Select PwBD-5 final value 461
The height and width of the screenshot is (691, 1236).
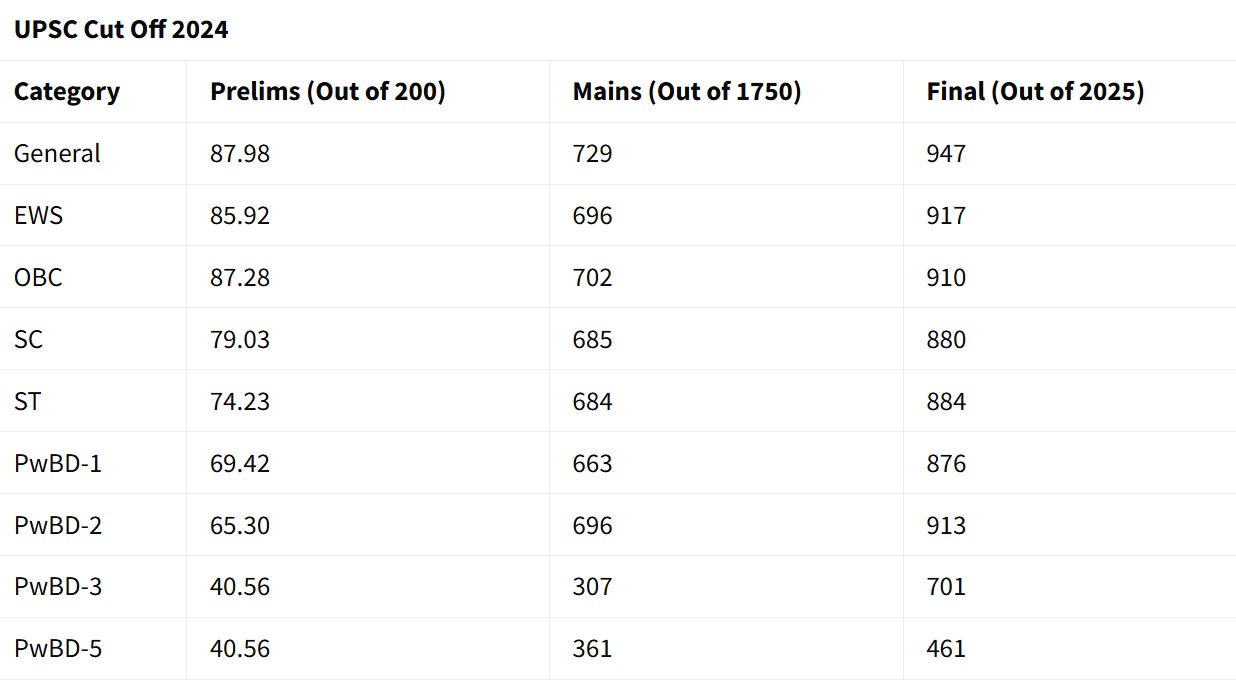[946, 649]
